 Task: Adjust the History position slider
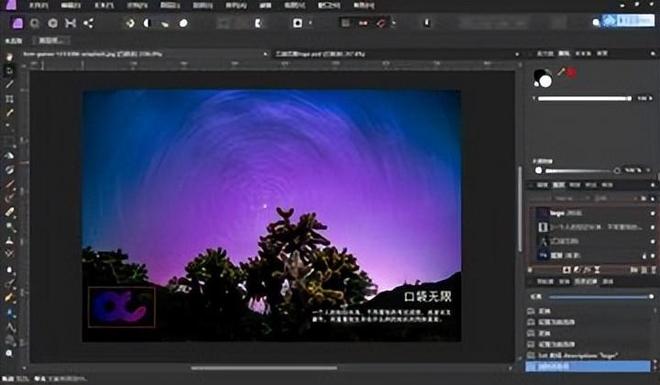click(601, 297)
